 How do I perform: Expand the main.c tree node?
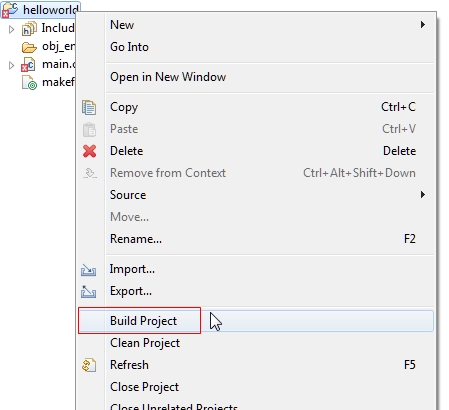click(11, 65)
